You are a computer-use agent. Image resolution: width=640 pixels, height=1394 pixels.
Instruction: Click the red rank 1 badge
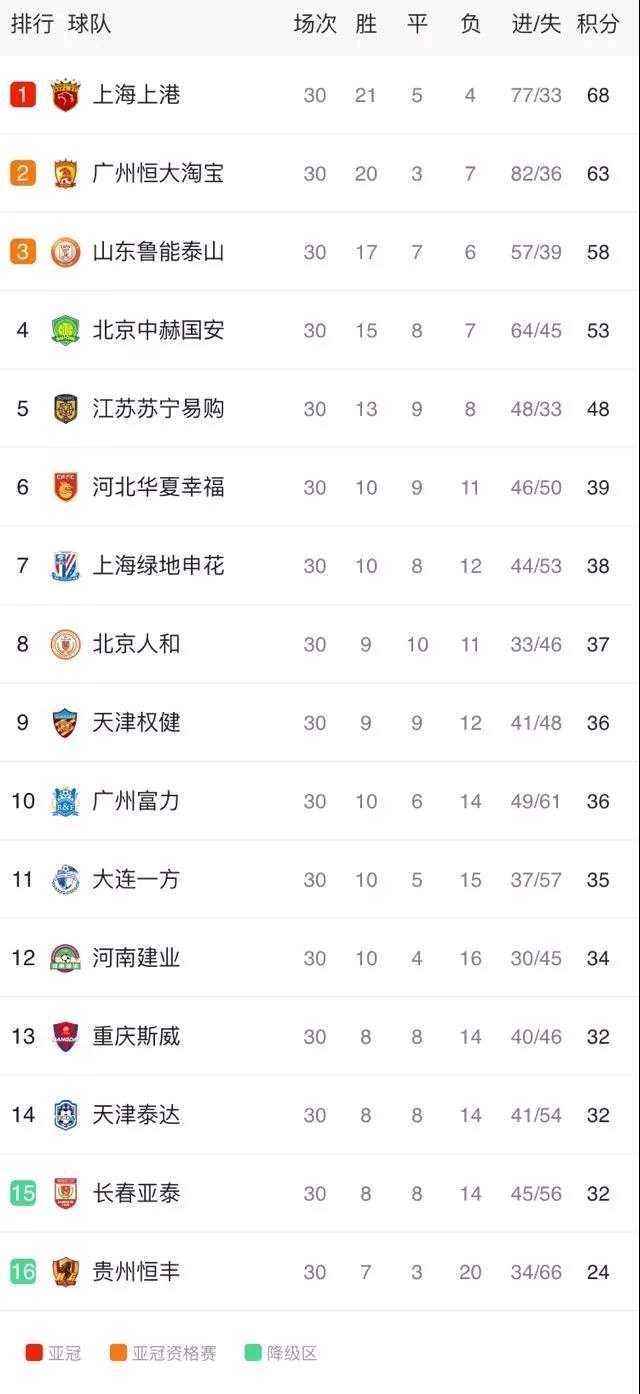tap(23, 95)
